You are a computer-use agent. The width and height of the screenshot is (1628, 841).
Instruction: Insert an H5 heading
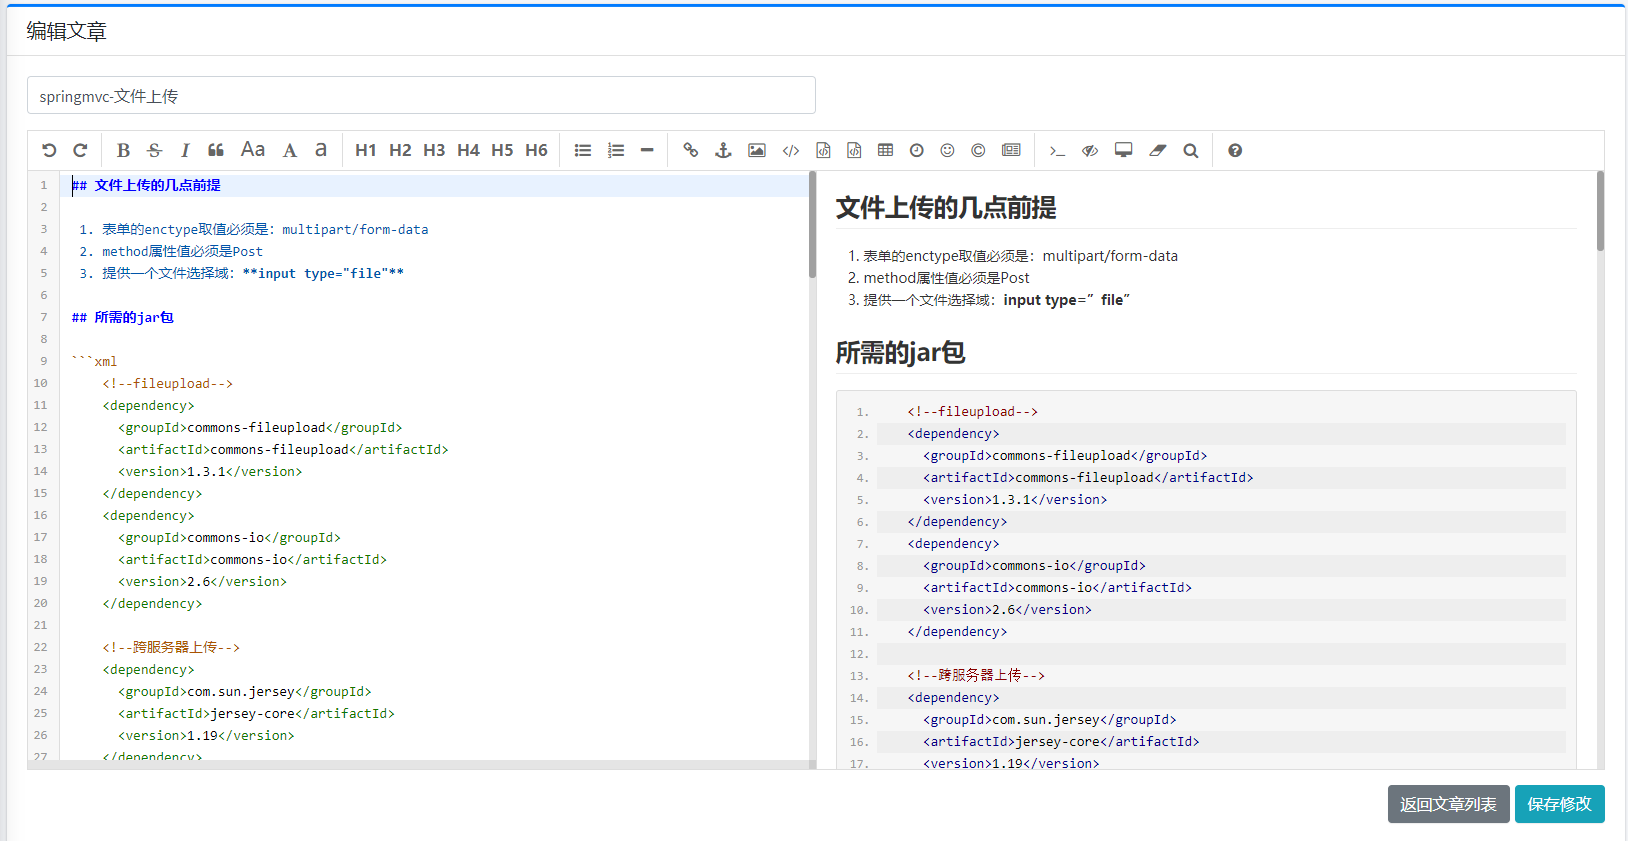coord(502,150)
